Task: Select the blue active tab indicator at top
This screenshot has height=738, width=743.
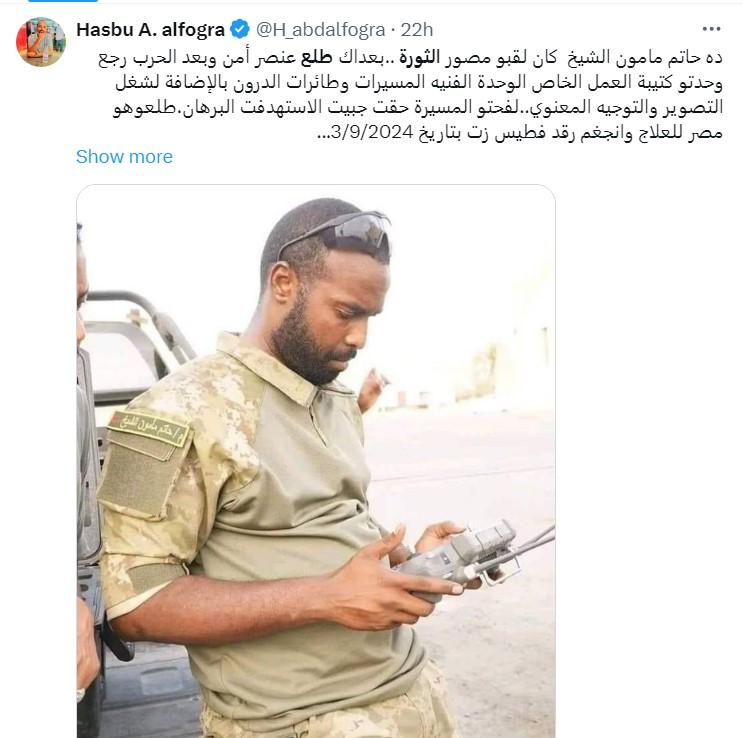Action: 63,1
